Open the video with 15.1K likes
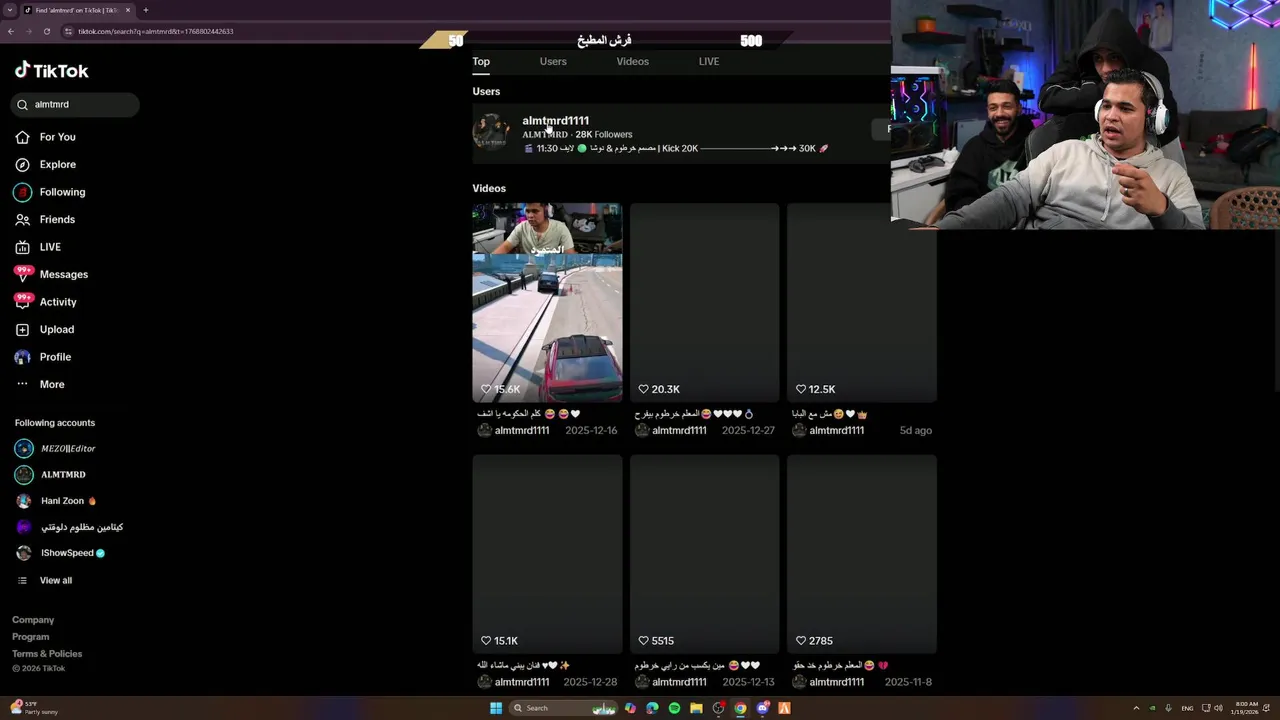 click(547, 554)
